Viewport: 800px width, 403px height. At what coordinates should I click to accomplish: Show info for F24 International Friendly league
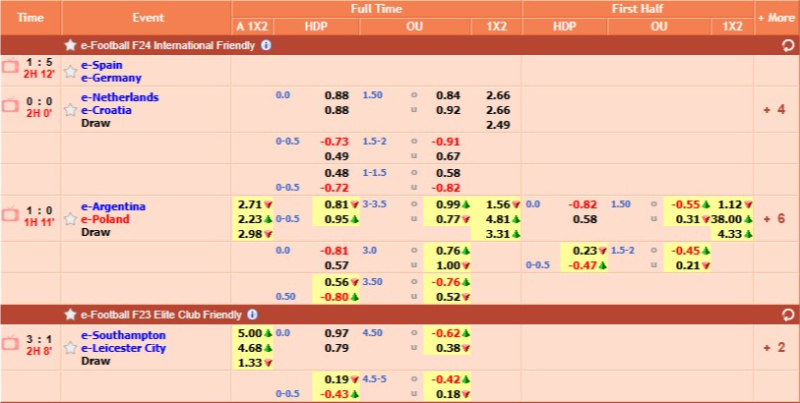click(x=265, y=45)
